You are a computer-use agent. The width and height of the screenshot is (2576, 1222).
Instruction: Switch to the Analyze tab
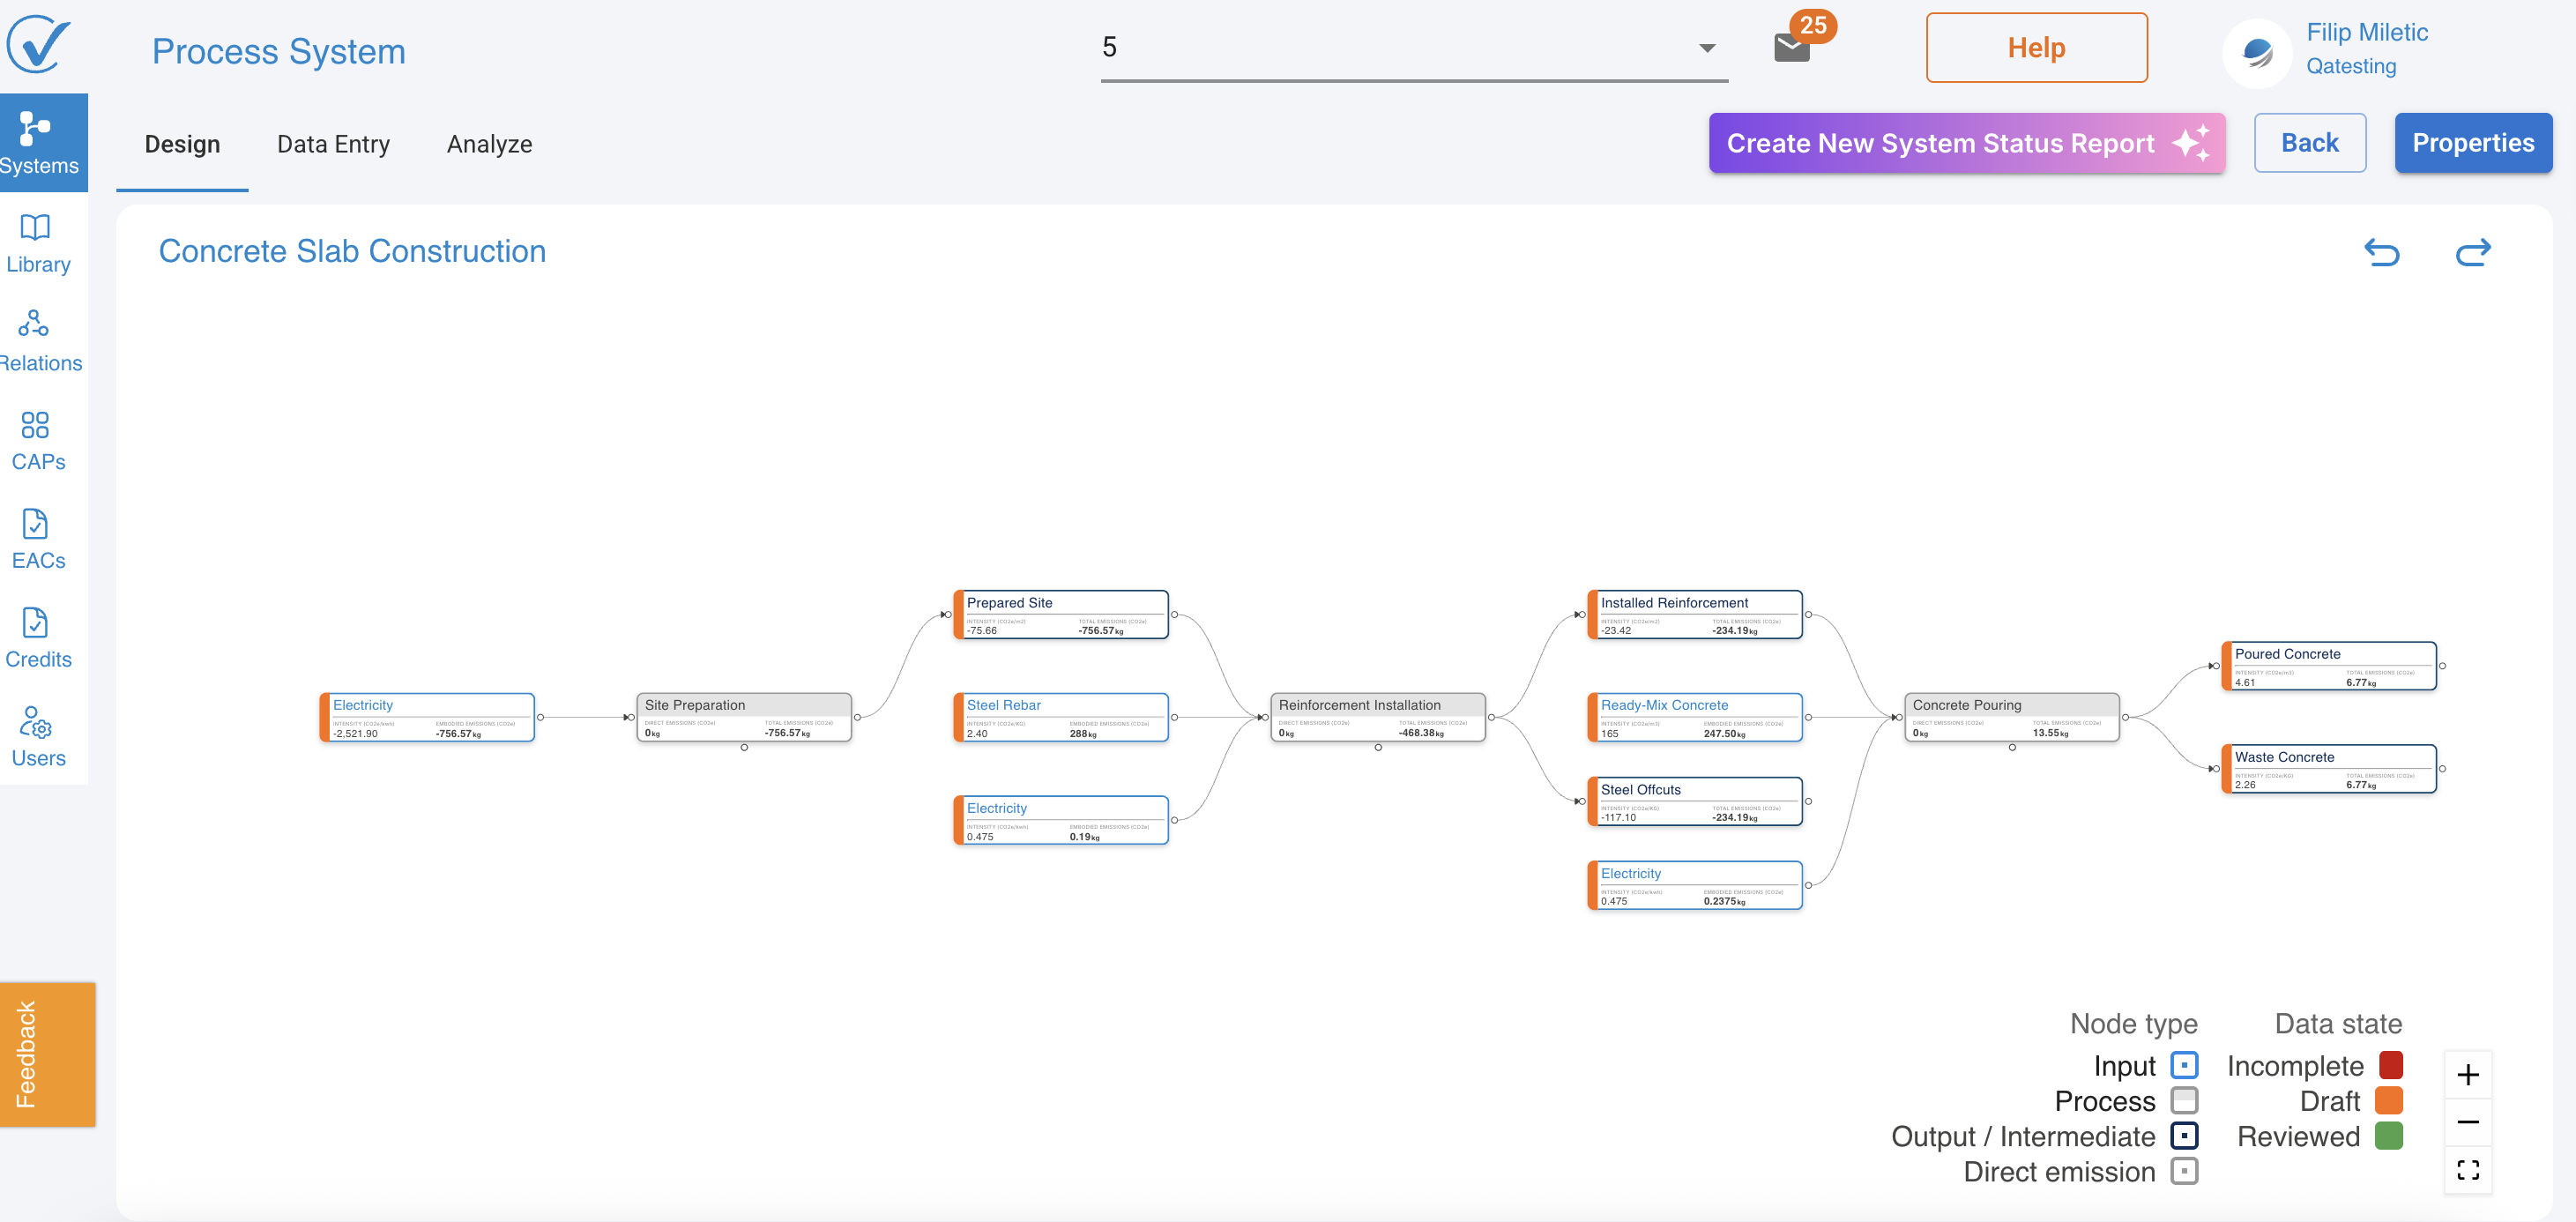pos(489,144)
